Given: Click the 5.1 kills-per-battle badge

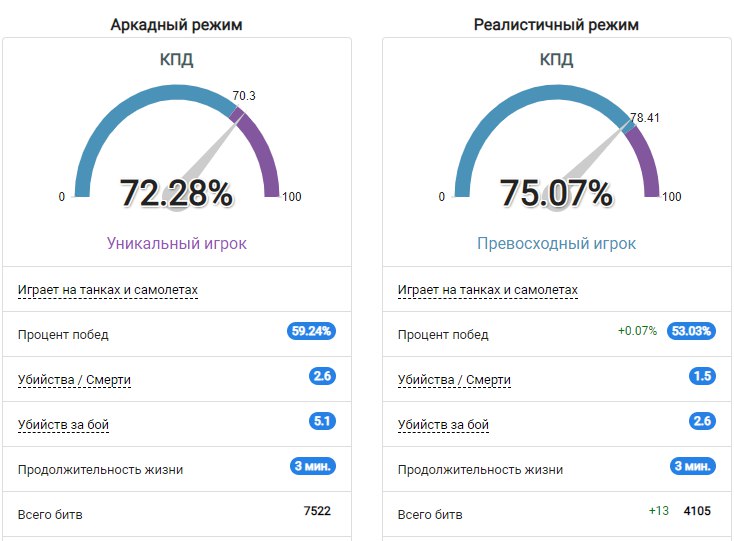Looking at the screenshot, I should pos(322,421).
